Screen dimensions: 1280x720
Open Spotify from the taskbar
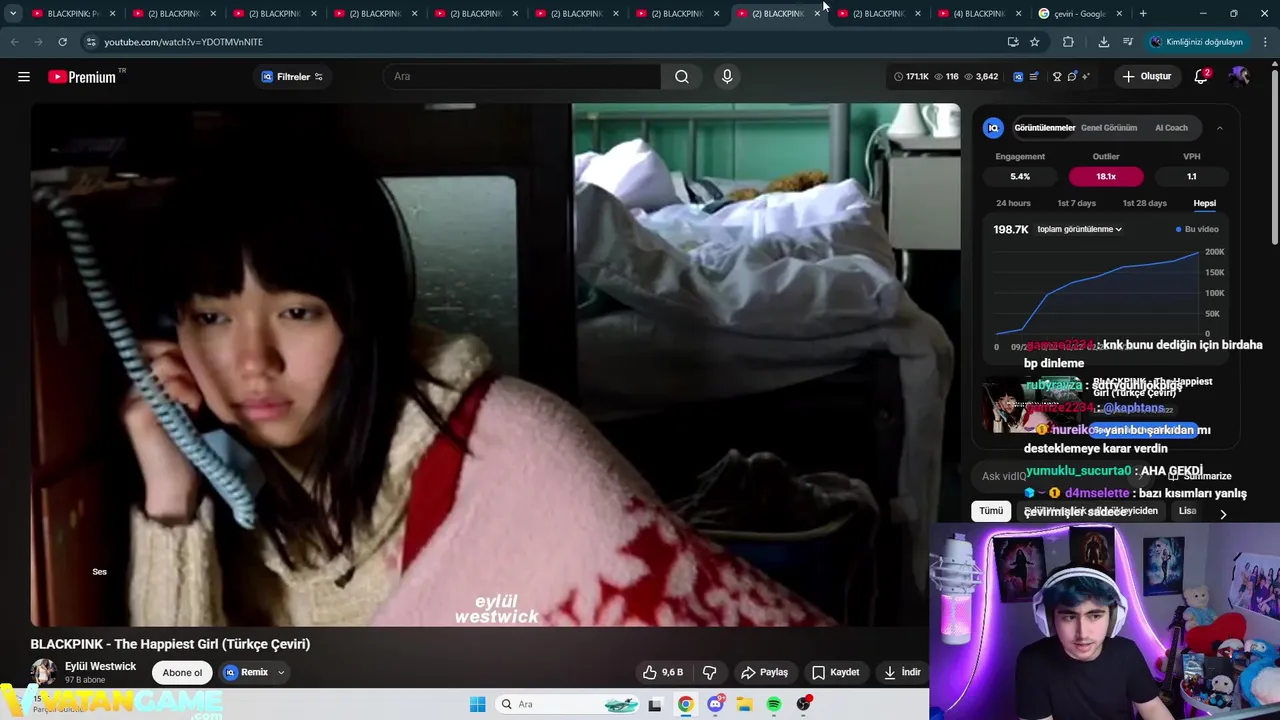point(774,704)
